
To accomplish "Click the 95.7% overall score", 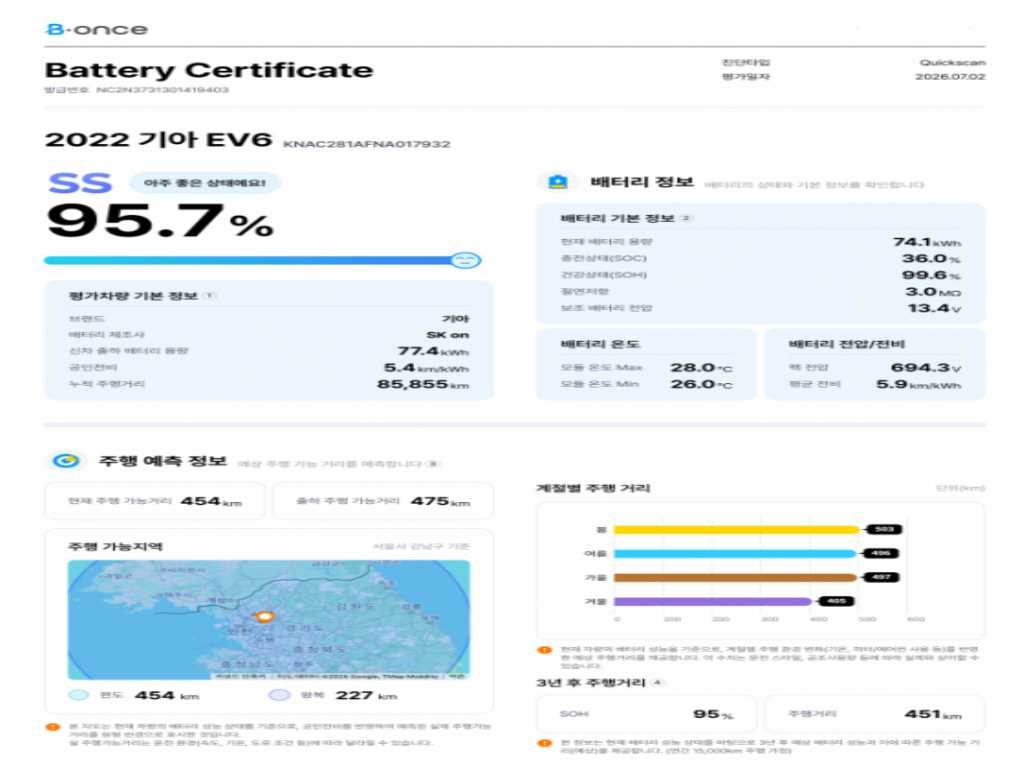I will click(160, 221).
